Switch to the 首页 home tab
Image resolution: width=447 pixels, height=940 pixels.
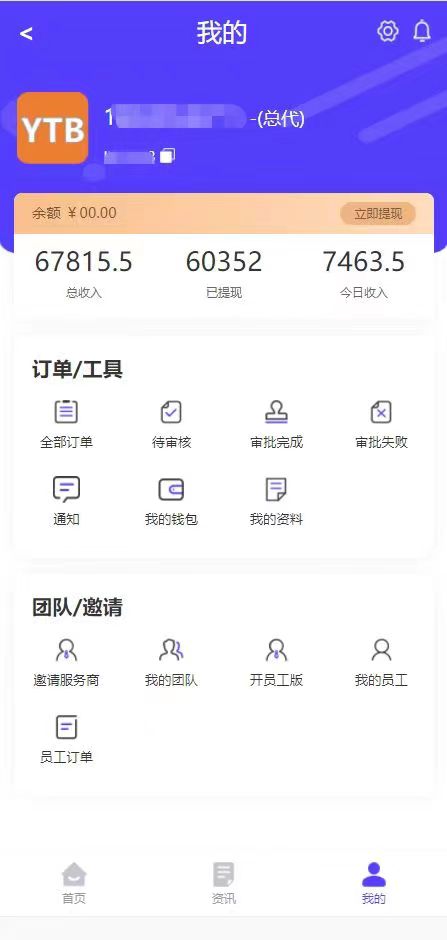point(74,882)
